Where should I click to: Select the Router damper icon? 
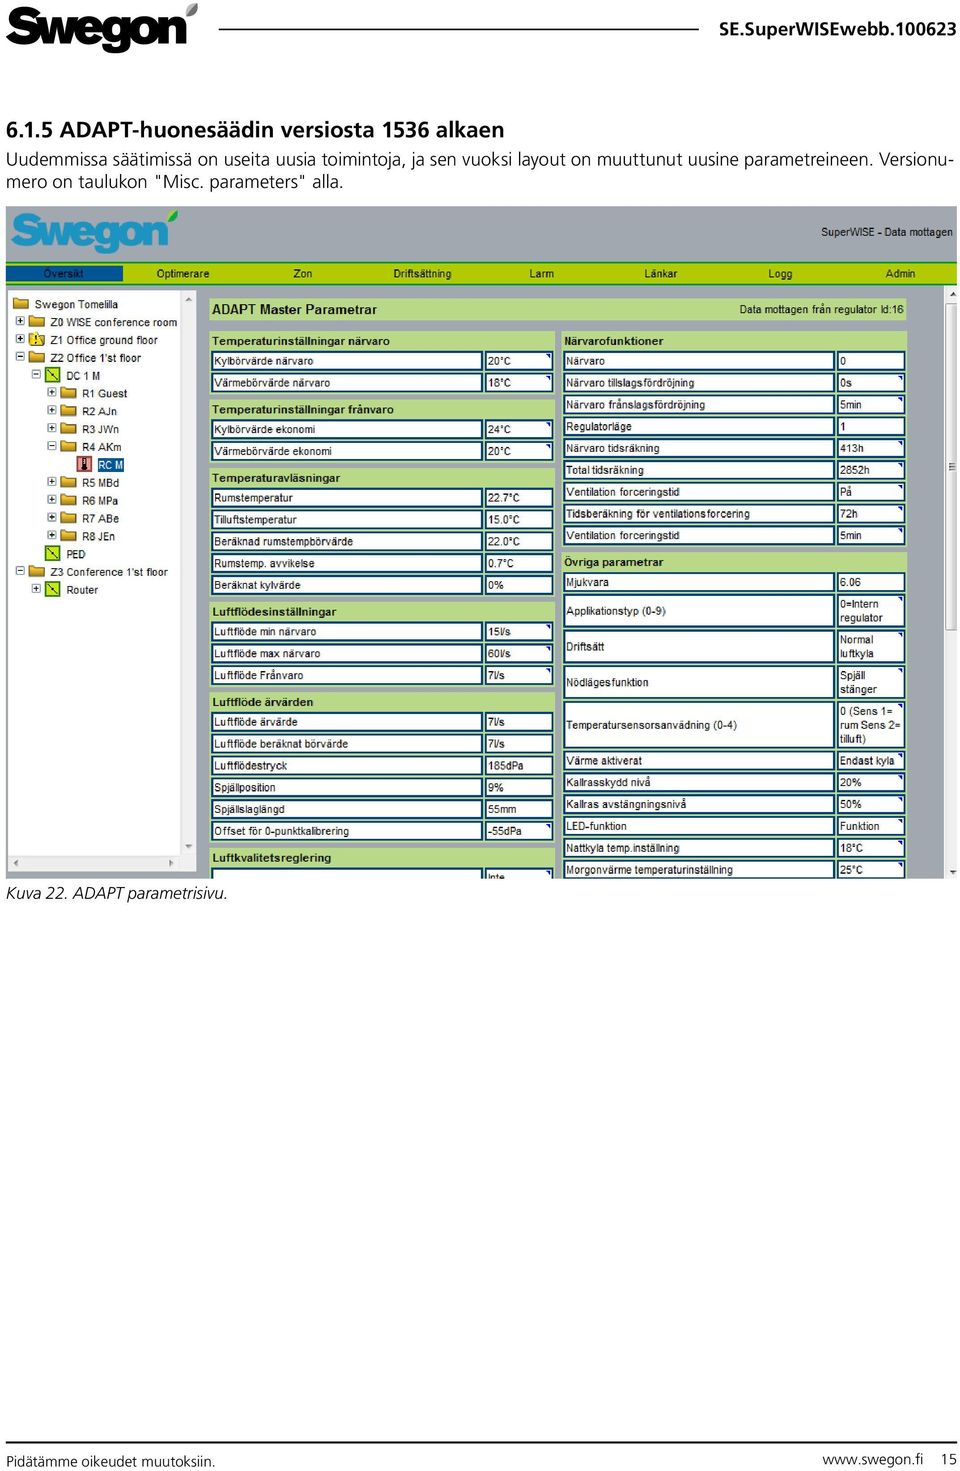tap(53, 589)
